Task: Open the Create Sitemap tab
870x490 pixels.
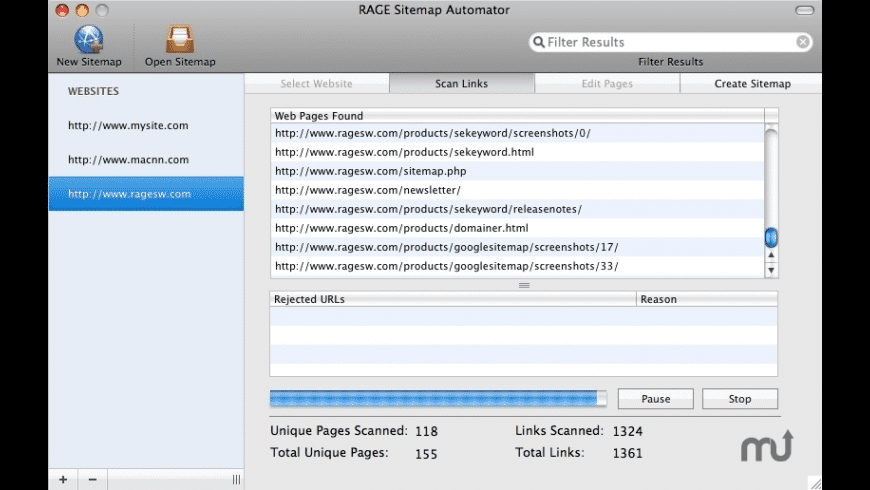Action: click(x=752, y=84)
